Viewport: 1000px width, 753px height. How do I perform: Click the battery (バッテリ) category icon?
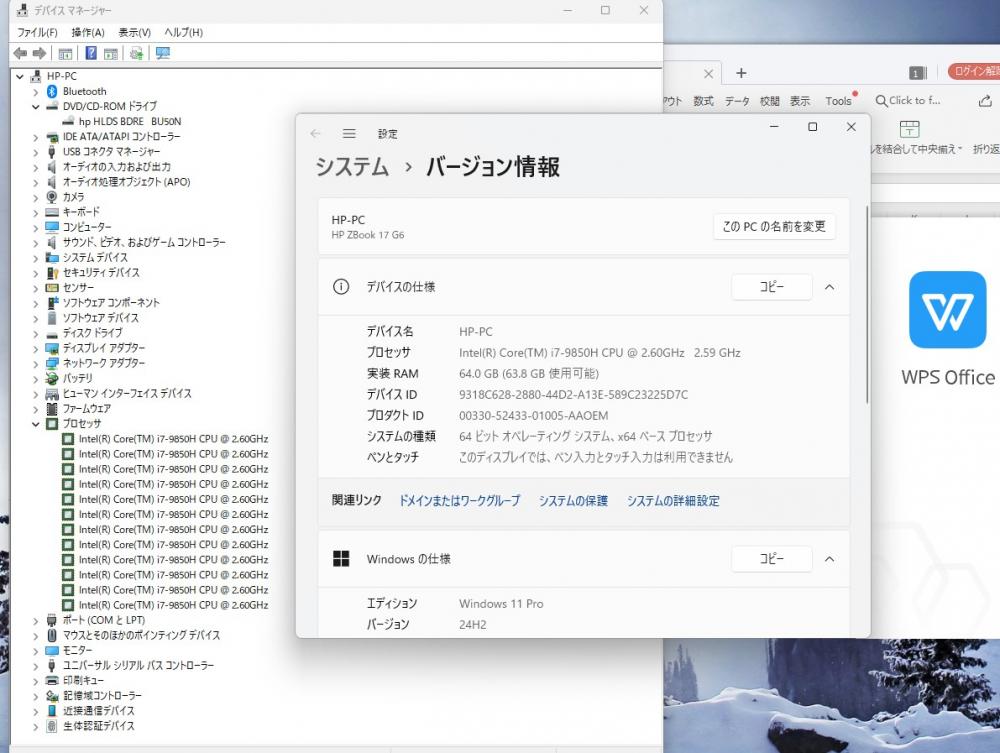(52, 378)
